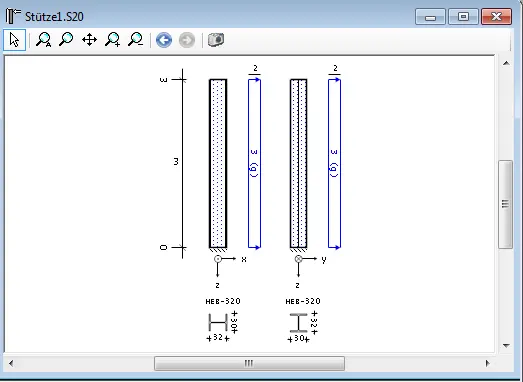Screen dimensions: 523x382
Task: Click the greyed forward arrow button
Action: pyautogui.click(x=187, y=40)
